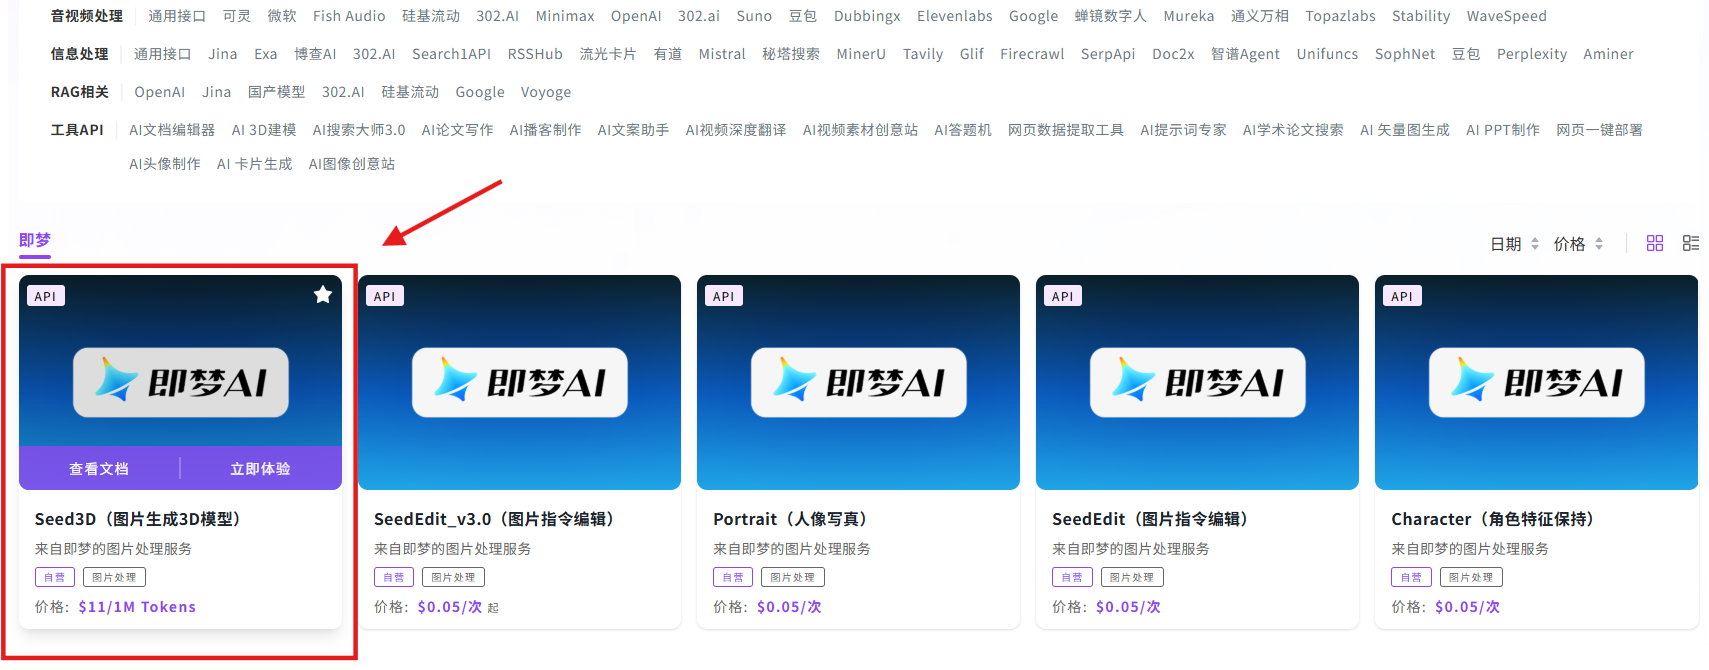This screenshot has height=670, width=1709.
Task: Open AI PPT制作 tool
Action: [1503, 130]
